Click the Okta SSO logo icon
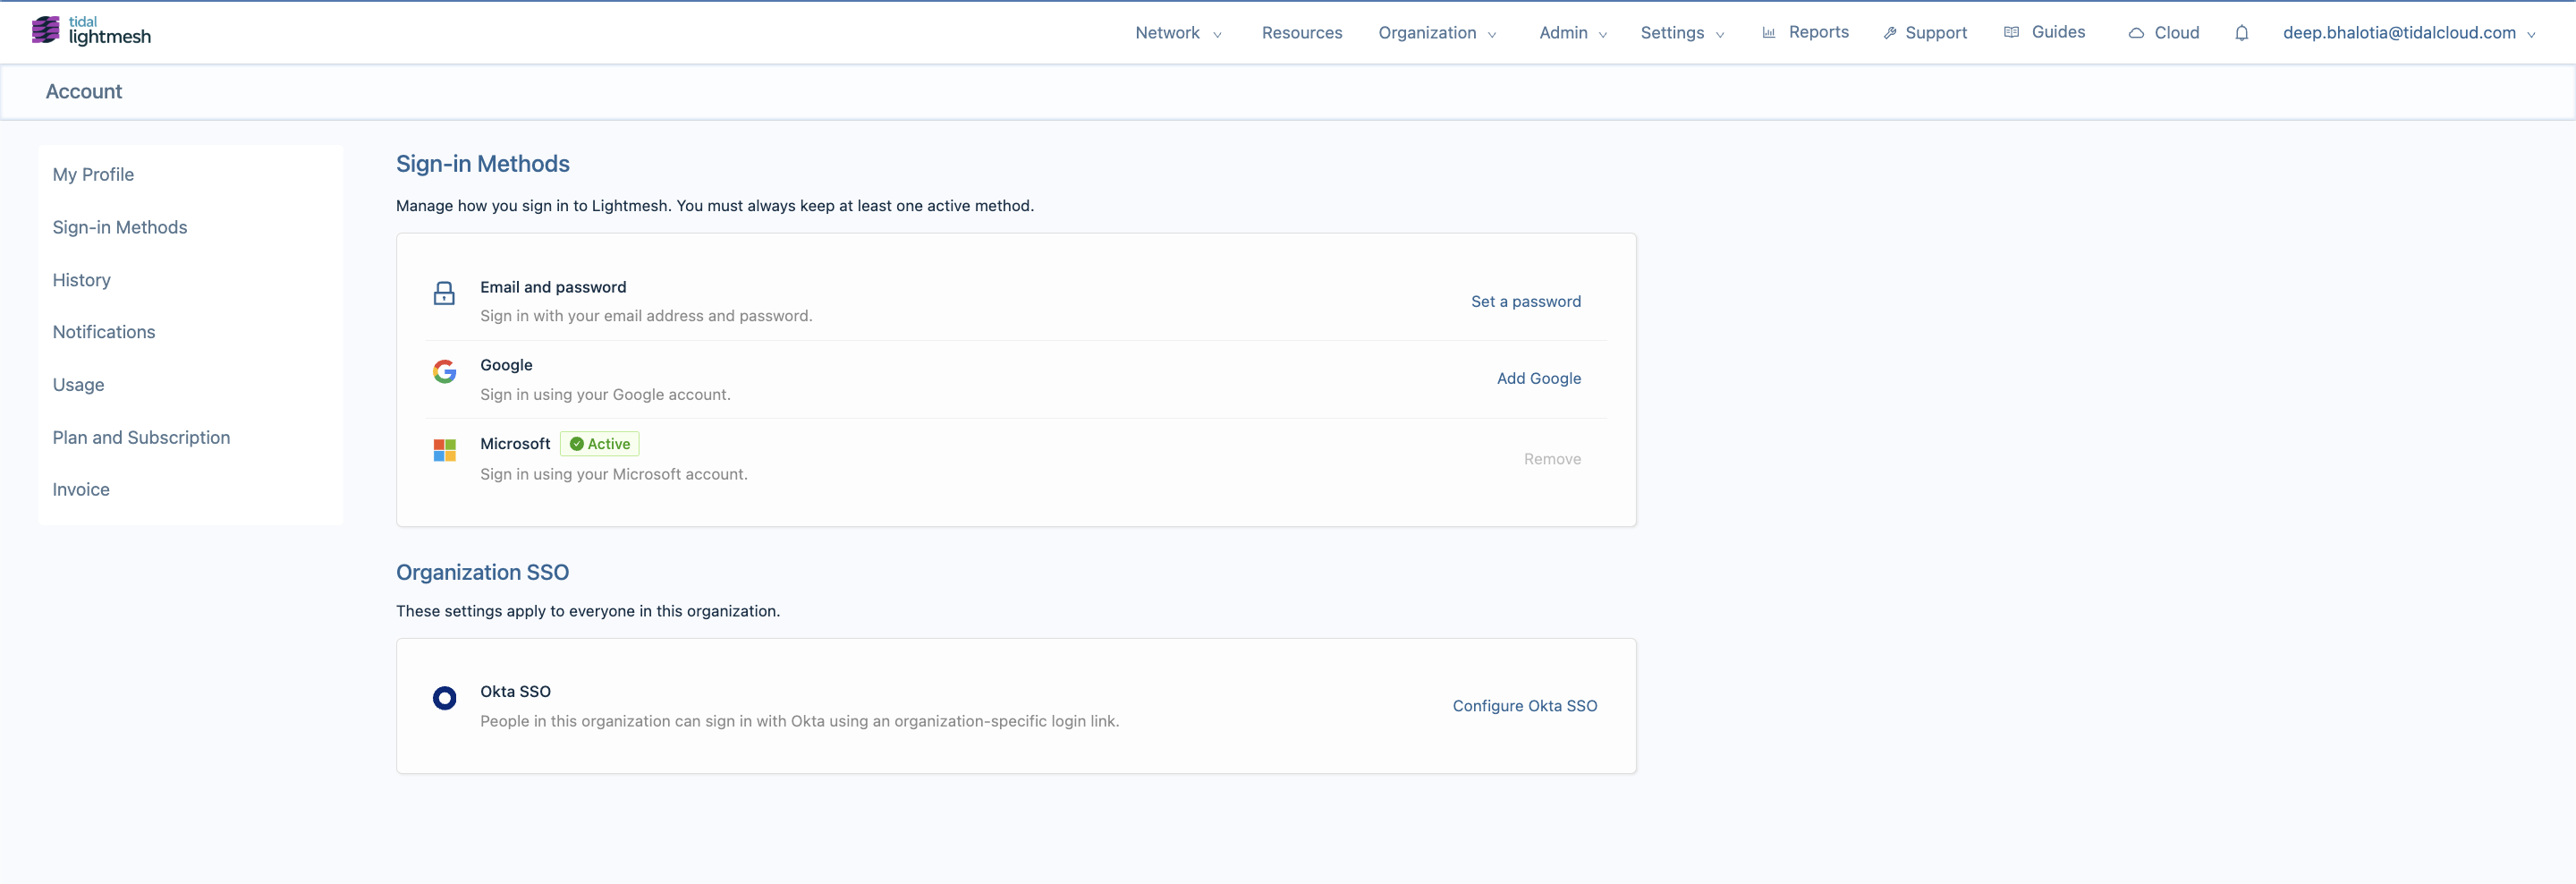Screen dimensions: 2576x884 [444, 698]
